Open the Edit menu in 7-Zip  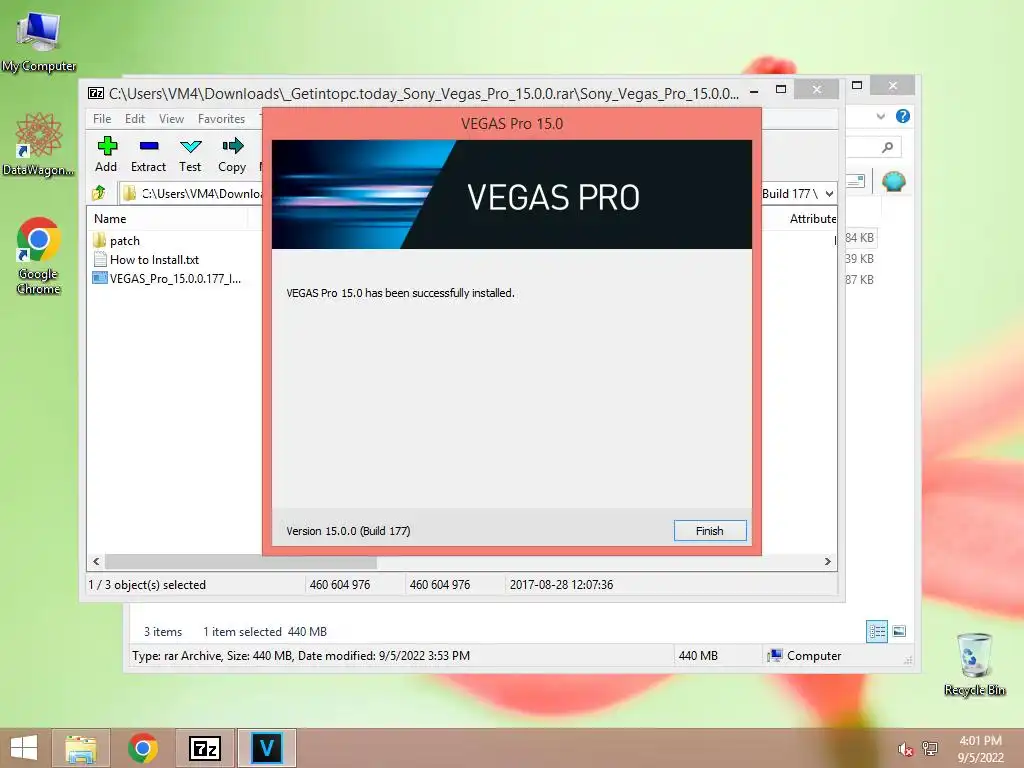click(135, 119)
